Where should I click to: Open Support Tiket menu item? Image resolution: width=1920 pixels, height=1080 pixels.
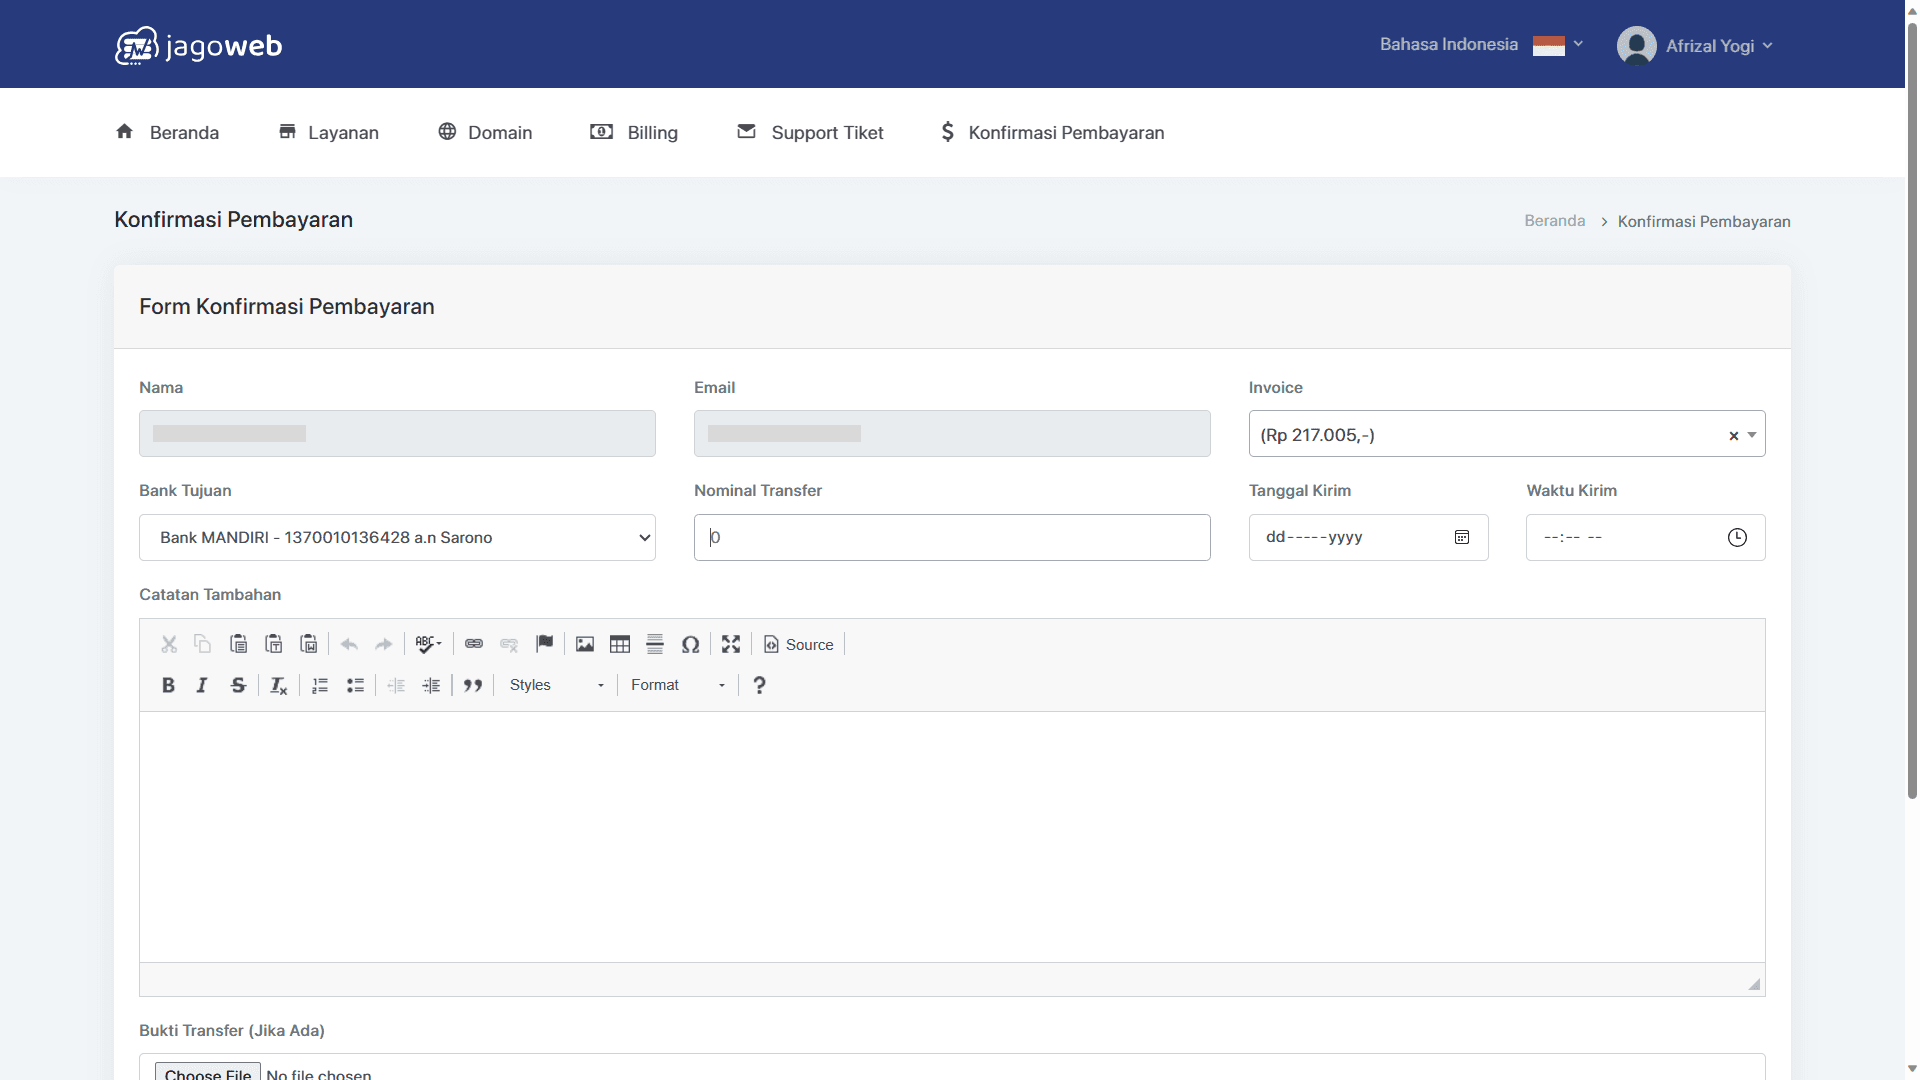coord(810,132)
